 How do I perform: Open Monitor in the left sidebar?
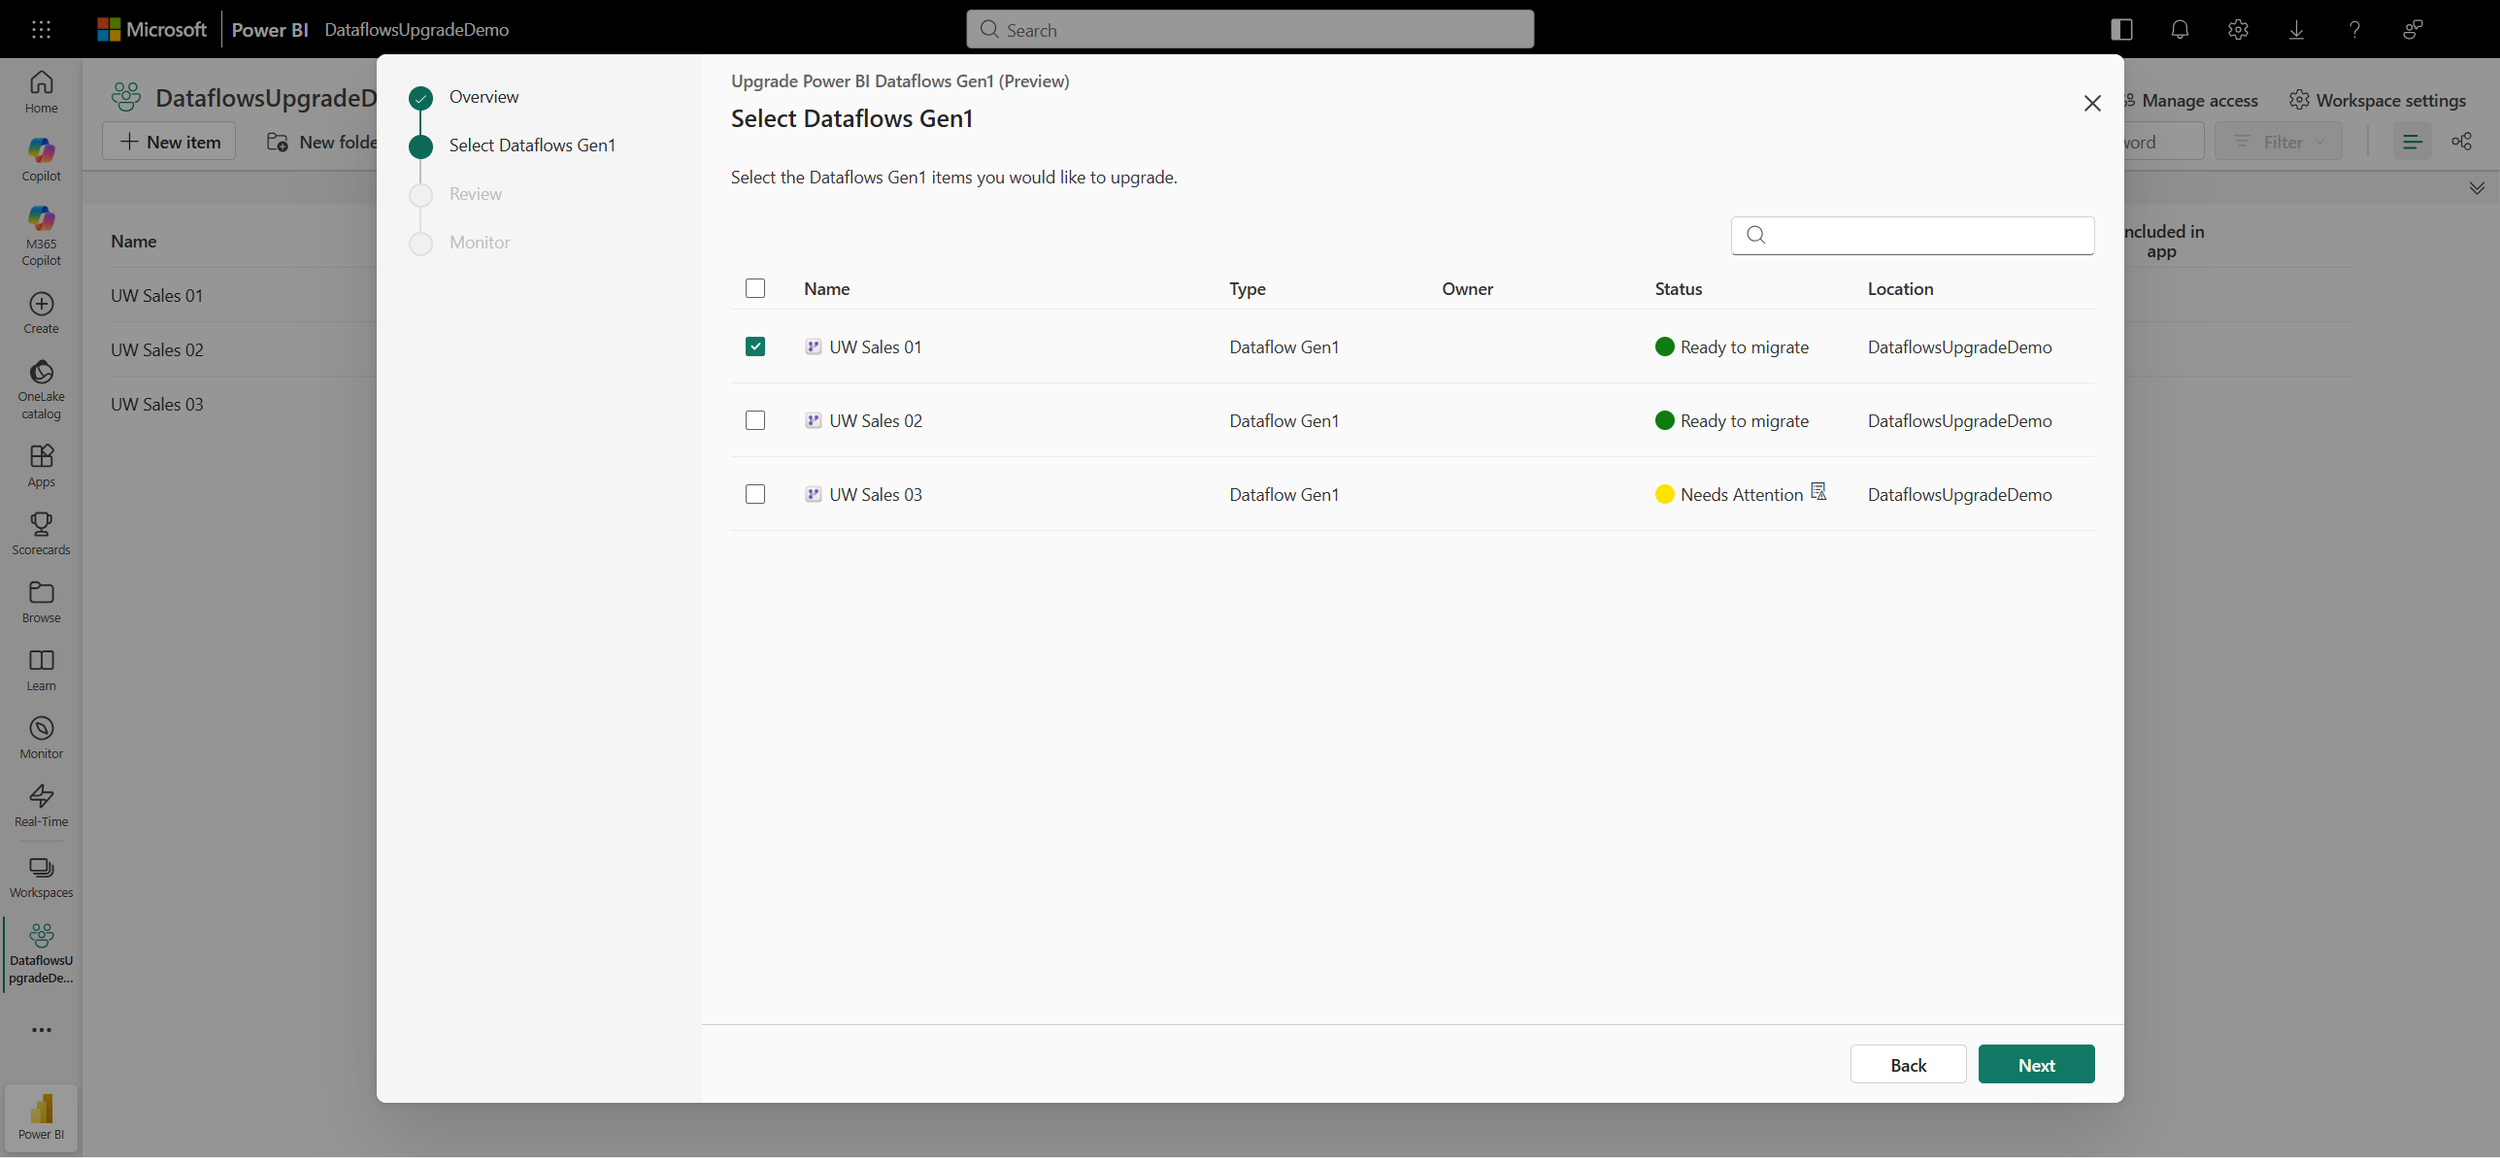point(41,738)
